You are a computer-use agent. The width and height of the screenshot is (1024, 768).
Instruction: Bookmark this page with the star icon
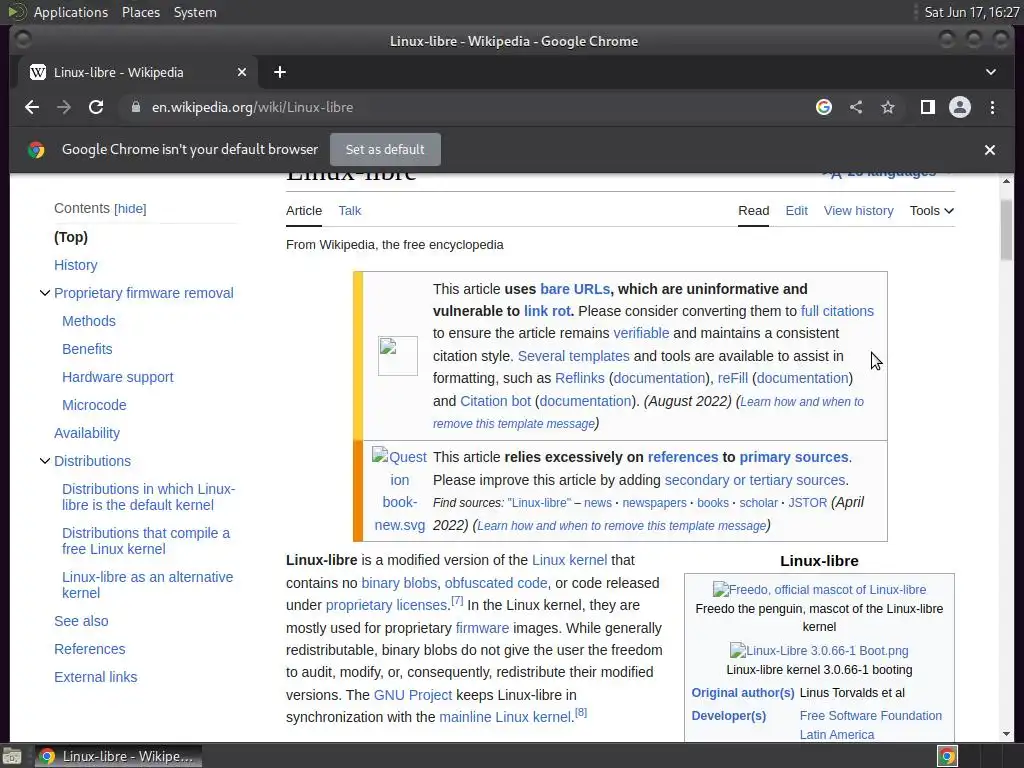(888, 107)
